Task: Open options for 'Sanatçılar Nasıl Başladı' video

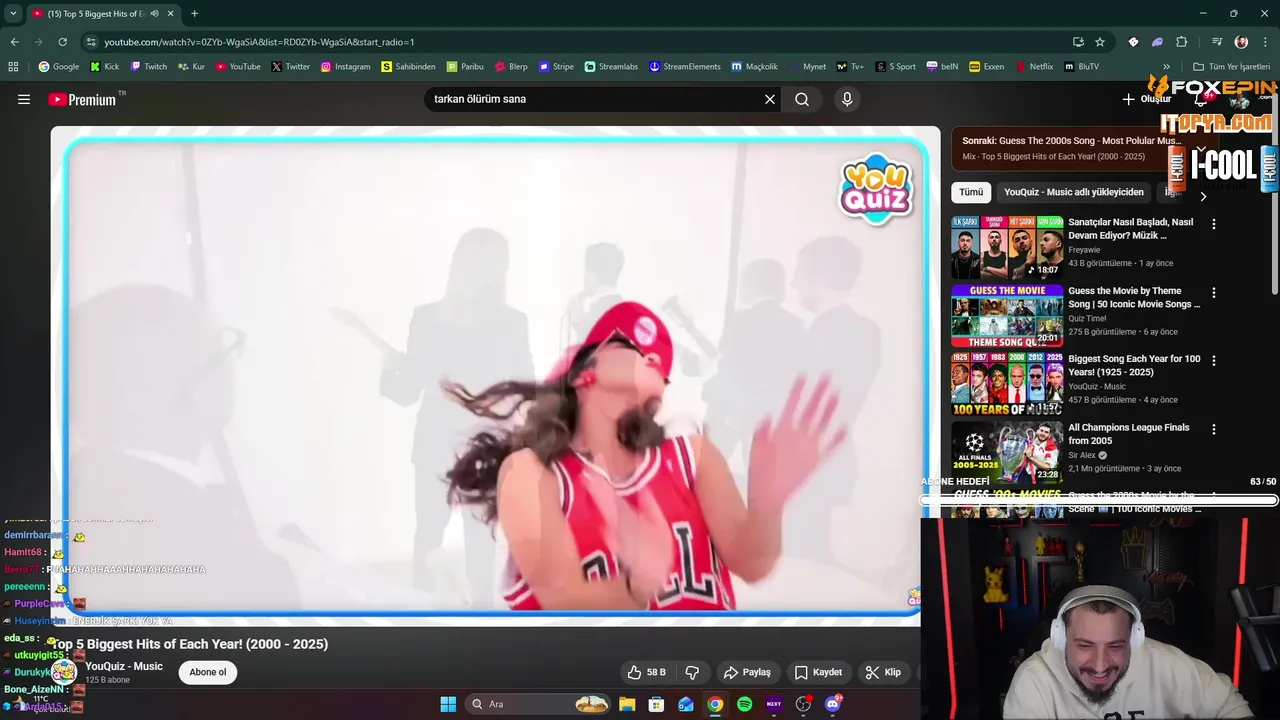Action: tap(1214, 224)
